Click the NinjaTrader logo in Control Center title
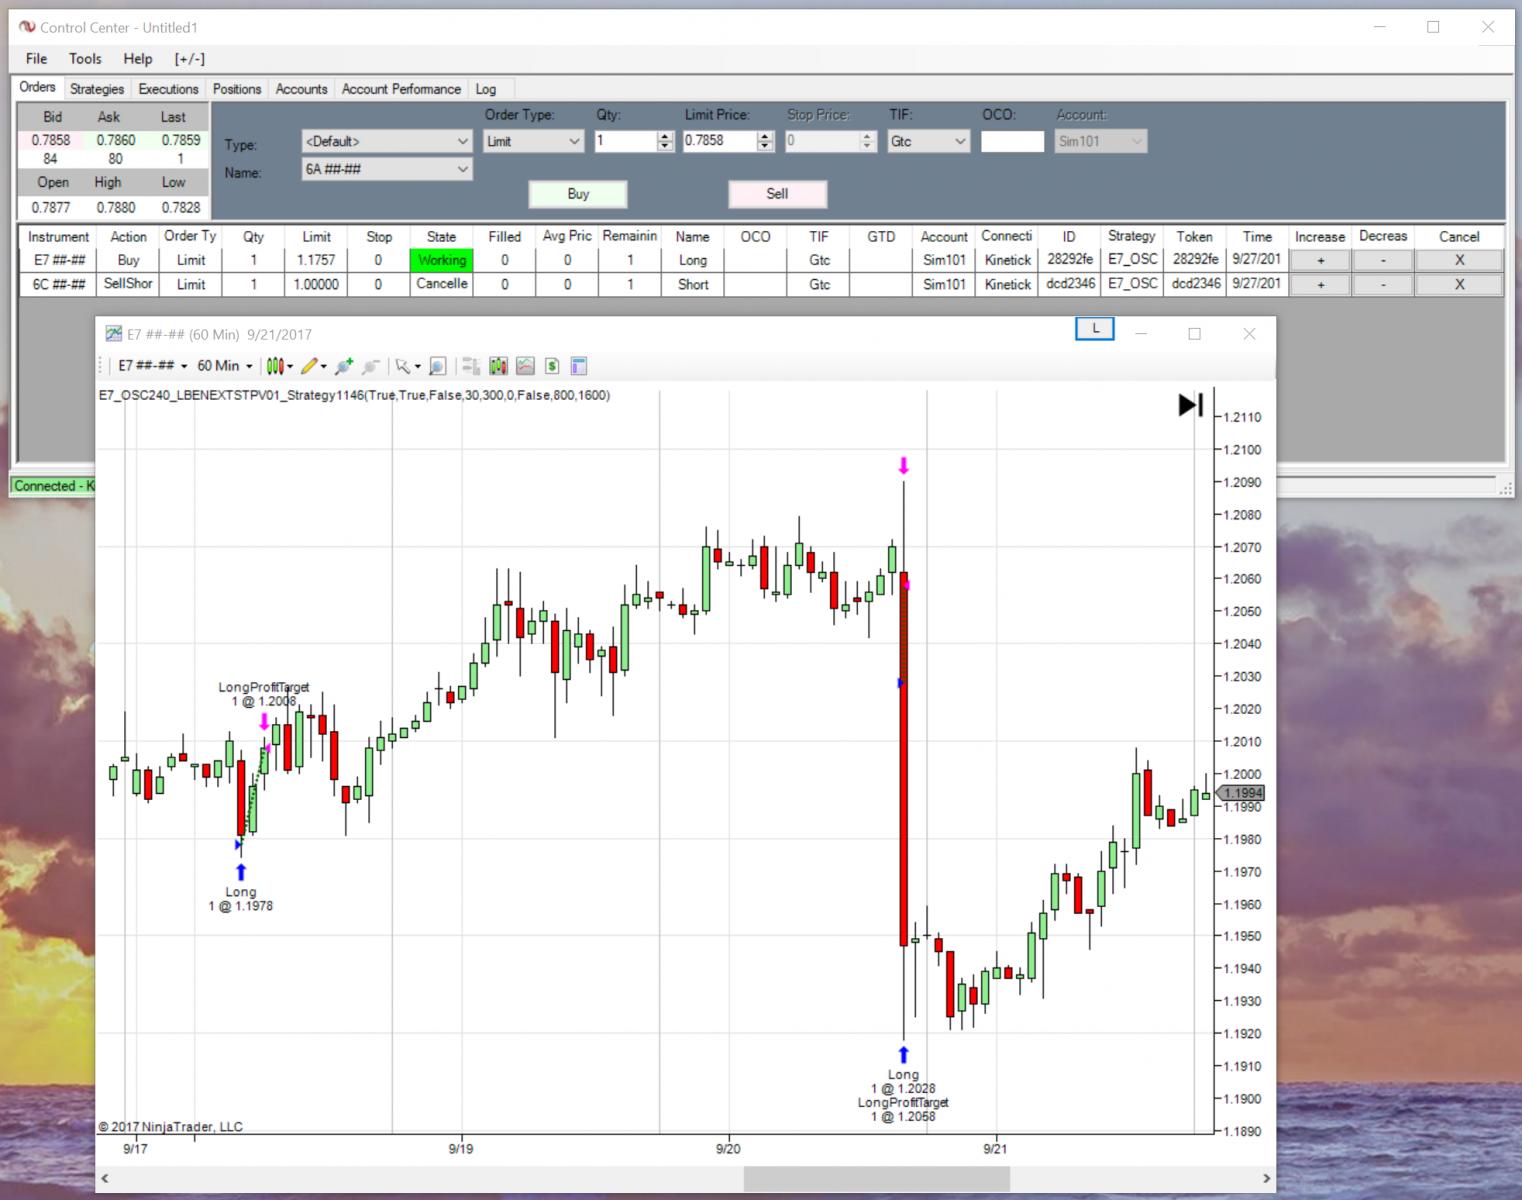Image resolution: width=1522 pixels, height=1200 pixels. pyautogui.click(x=27, y=27)
